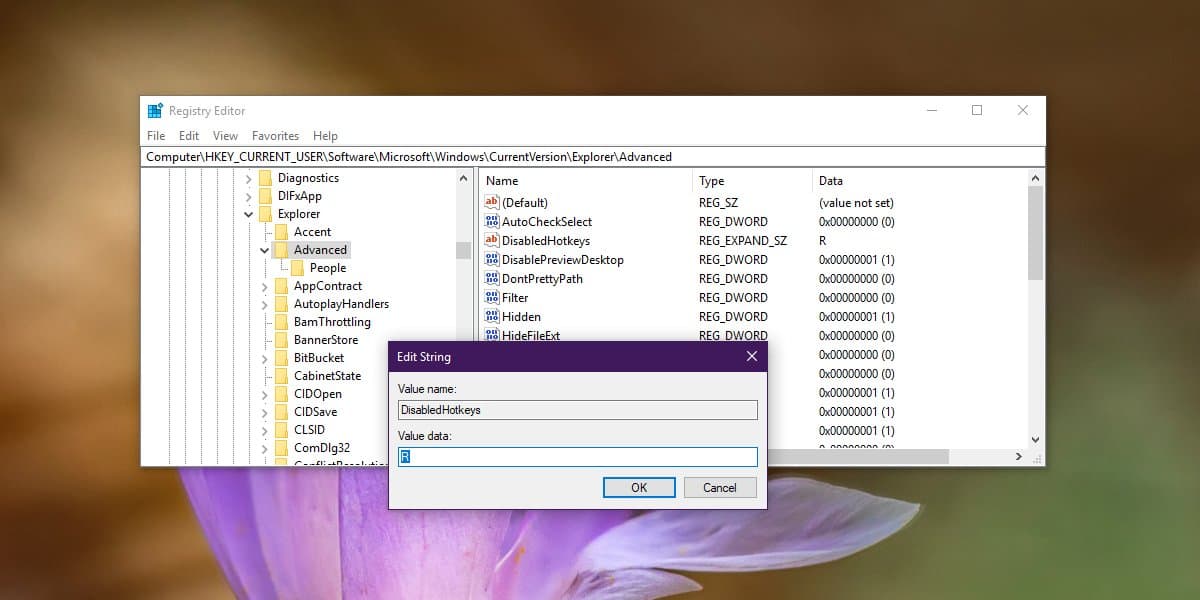The image size is (1200, 600).
Task: Open the Favorites menu
Action: click(x=275, y=136)
